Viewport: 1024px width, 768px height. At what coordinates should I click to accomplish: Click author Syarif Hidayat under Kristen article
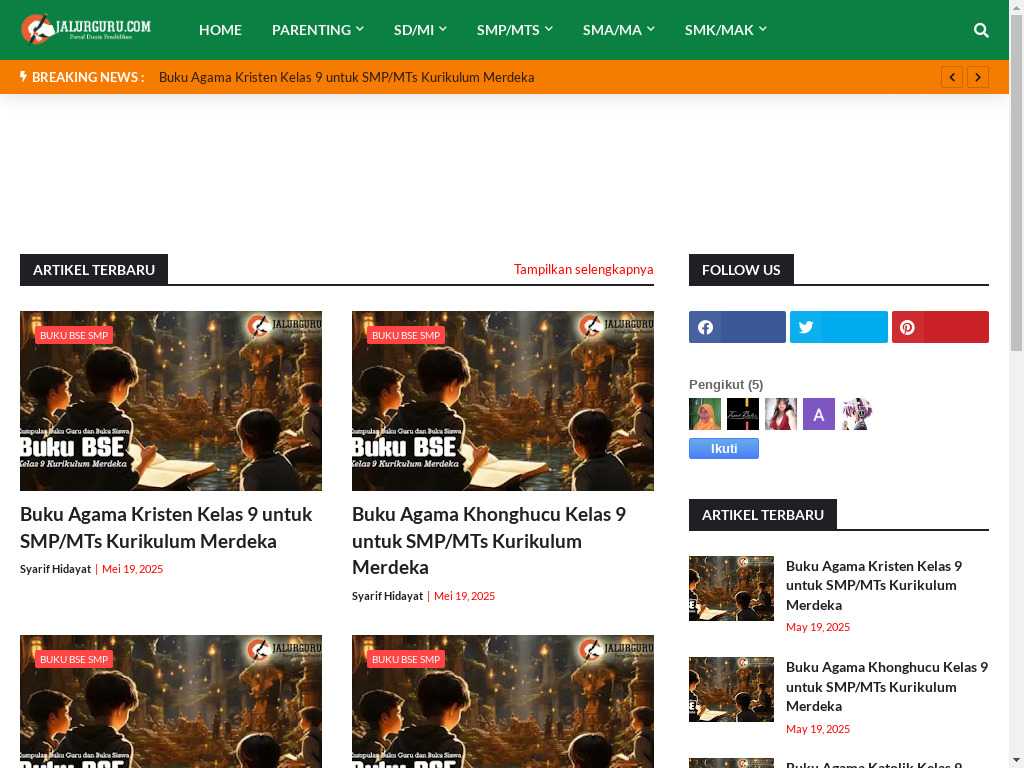point(56,569)
